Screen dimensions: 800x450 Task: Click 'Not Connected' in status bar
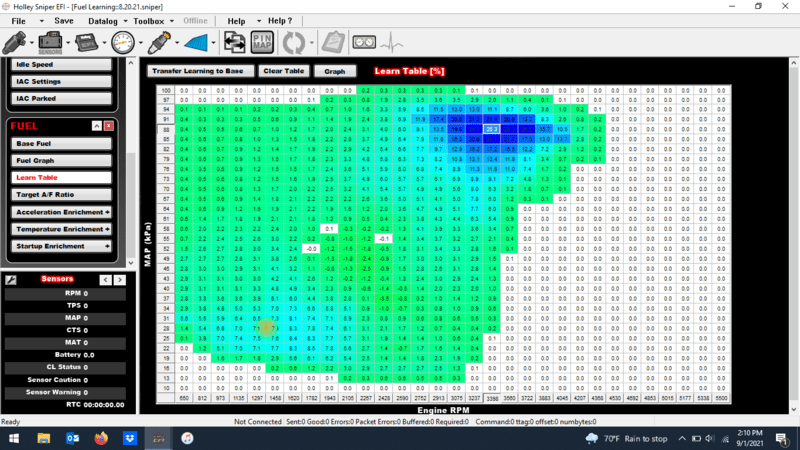click(x=258, y=422)
